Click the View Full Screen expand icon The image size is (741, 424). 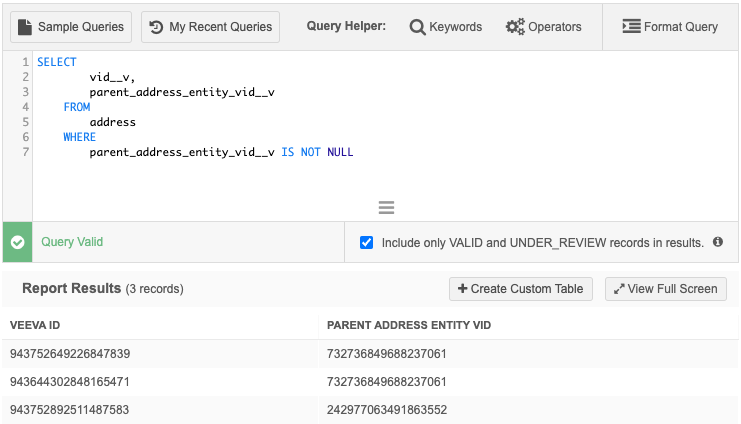(619, 289)
